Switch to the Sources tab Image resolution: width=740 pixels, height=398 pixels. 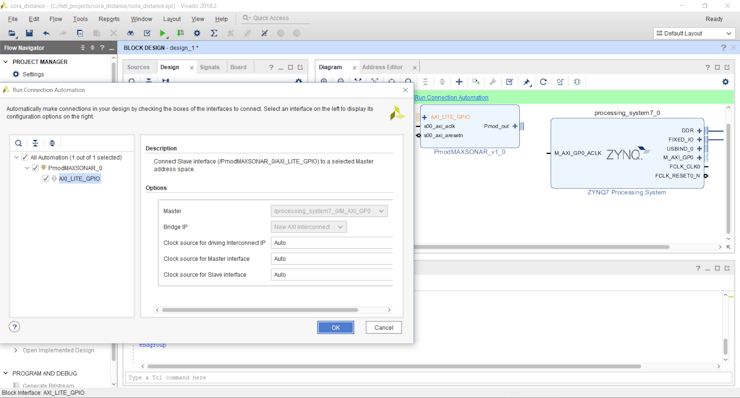pyautogui.click(x=138, y=67)
